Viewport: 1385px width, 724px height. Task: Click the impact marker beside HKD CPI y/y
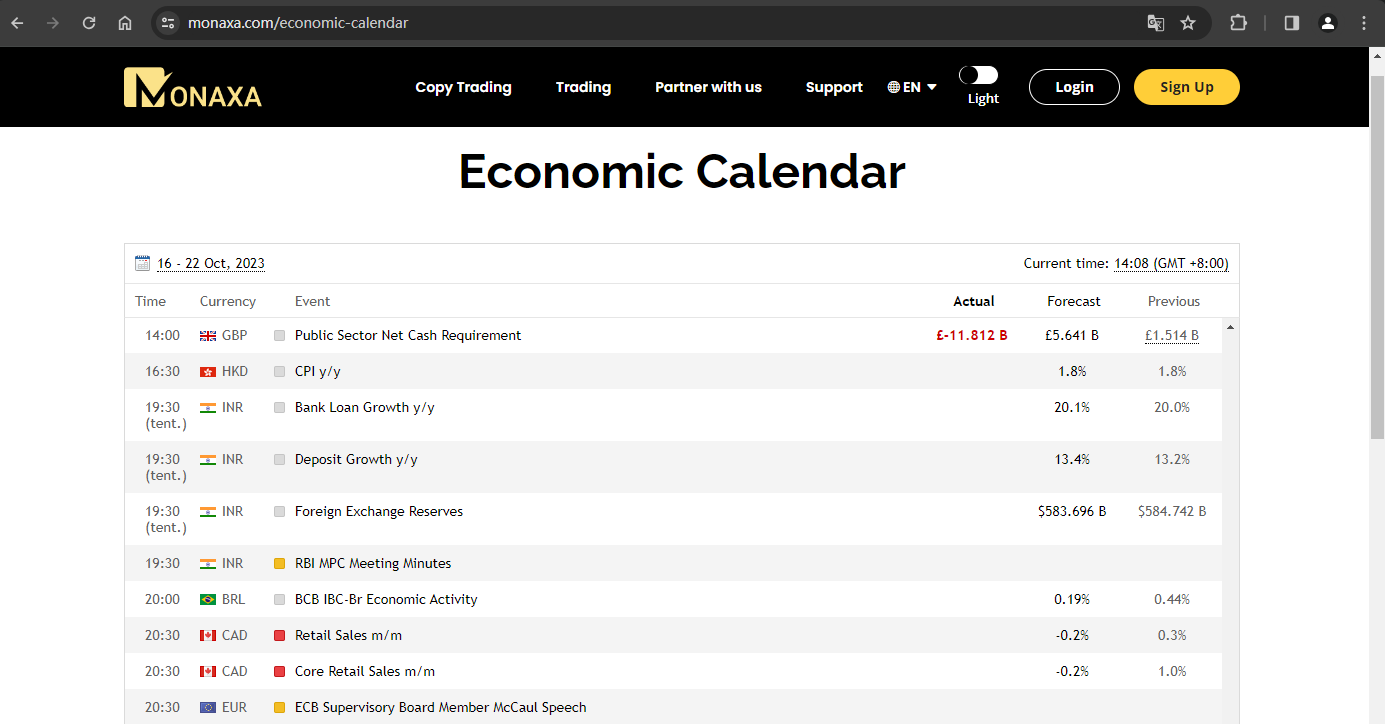tap(279, 371)
